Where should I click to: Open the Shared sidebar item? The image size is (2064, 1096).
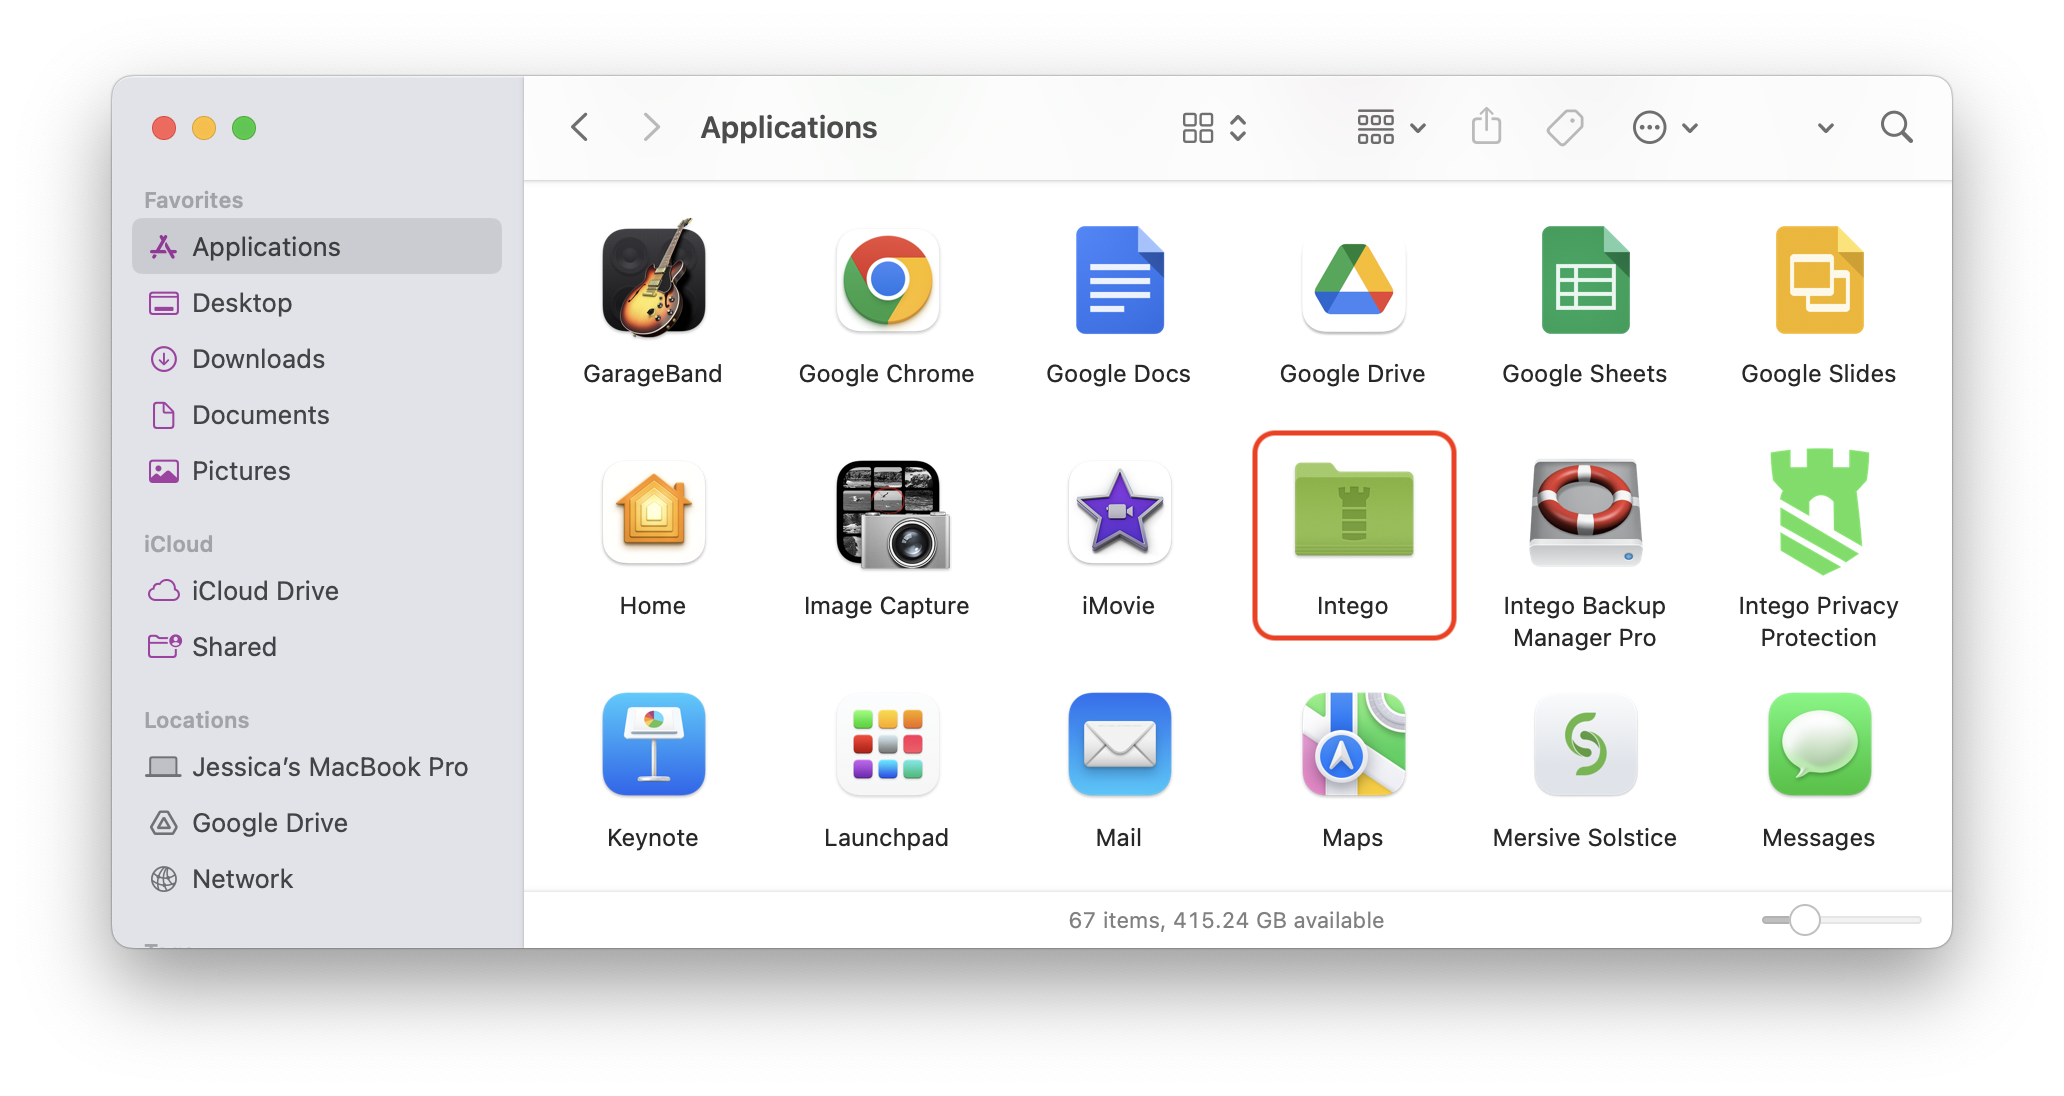pos(317,646)
